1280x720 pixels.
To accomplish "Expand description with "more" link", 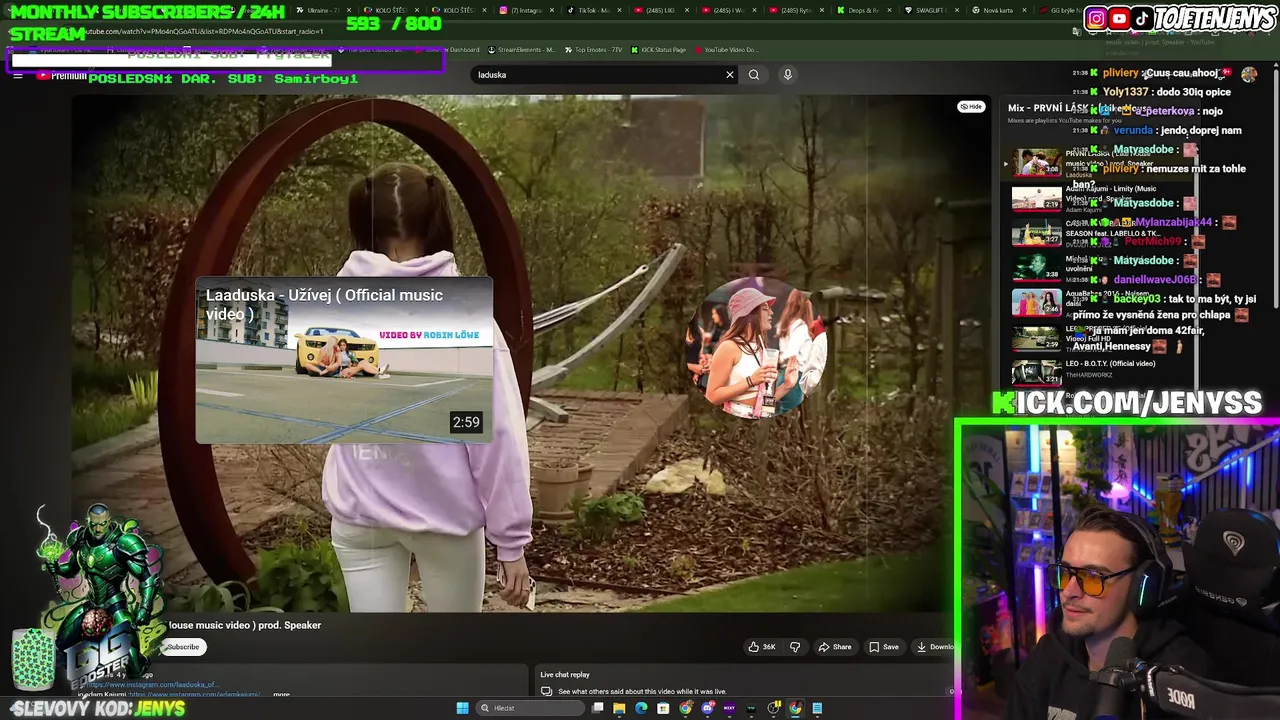I will [x=281, y=694].
